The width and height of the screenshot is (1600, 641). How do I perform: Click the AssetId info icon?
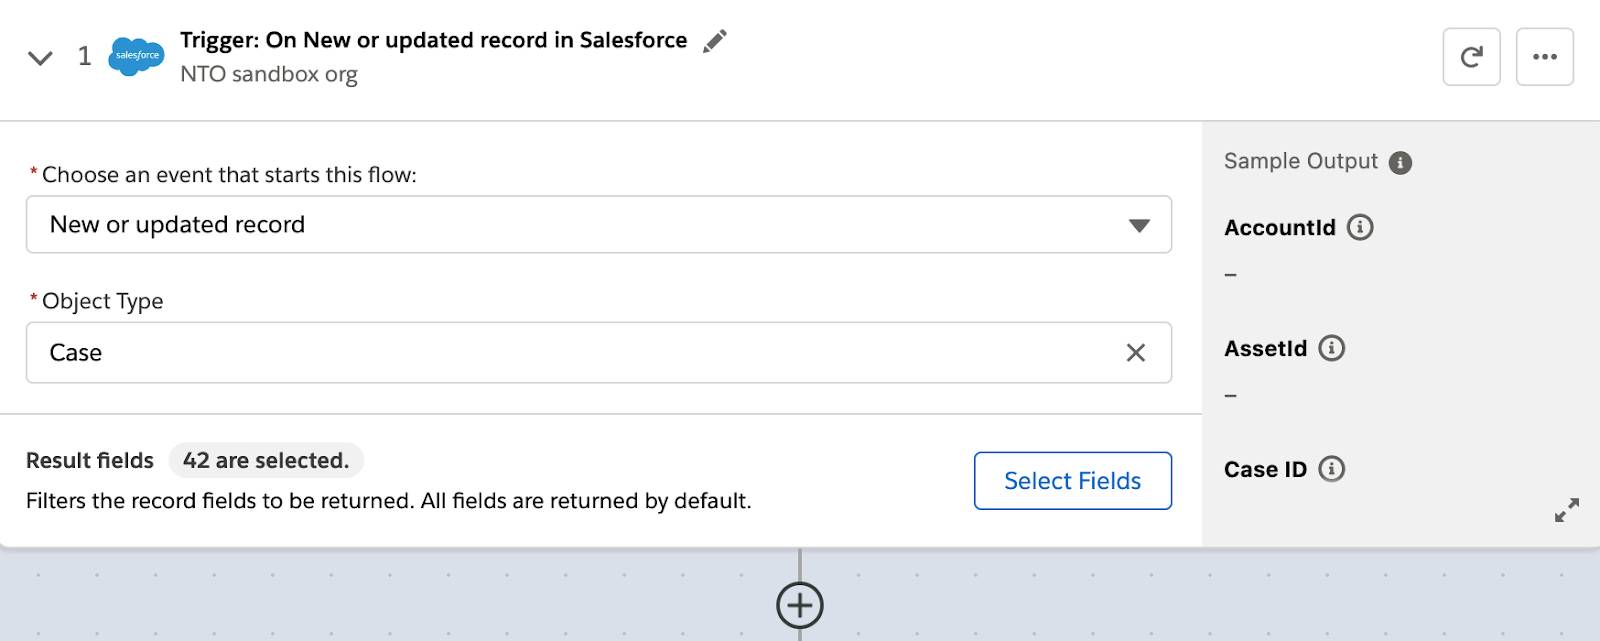(x=1331, y=349)
